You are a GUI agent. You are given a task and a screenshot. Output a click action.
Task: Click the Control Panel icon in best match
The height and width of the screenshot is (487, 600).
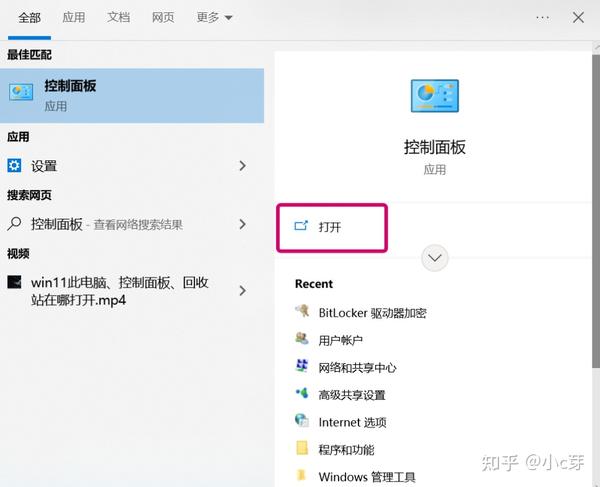[x=21, y=92]
